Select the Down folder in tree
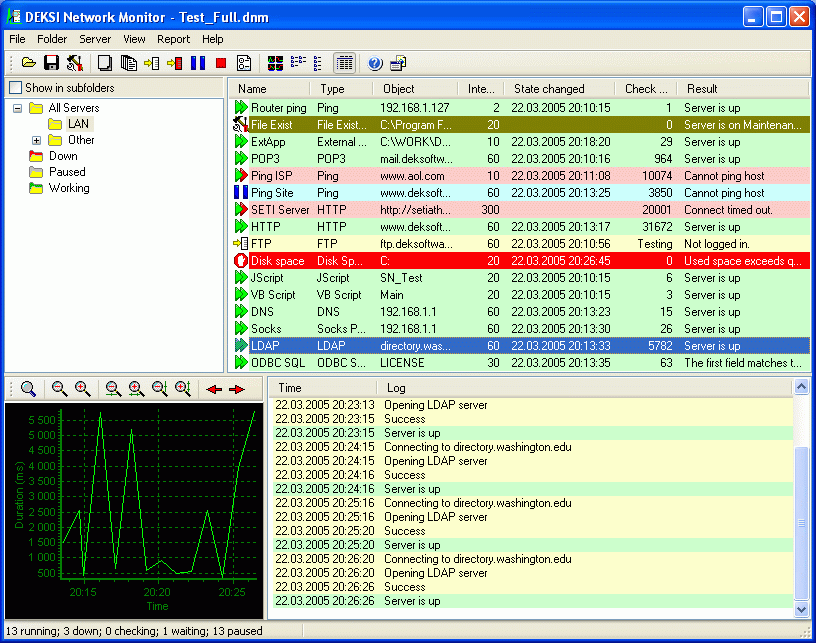Viewport: 816px width, 643px height. (x=63, y=156)
